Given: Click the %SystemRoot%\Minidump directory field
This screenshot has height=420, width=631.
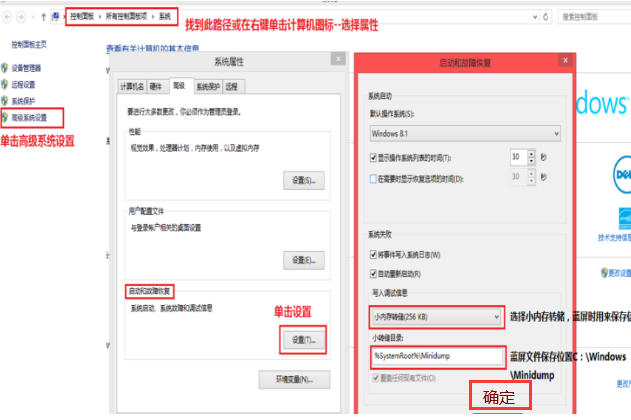Looking at the screenshot, I should point(437,356).
